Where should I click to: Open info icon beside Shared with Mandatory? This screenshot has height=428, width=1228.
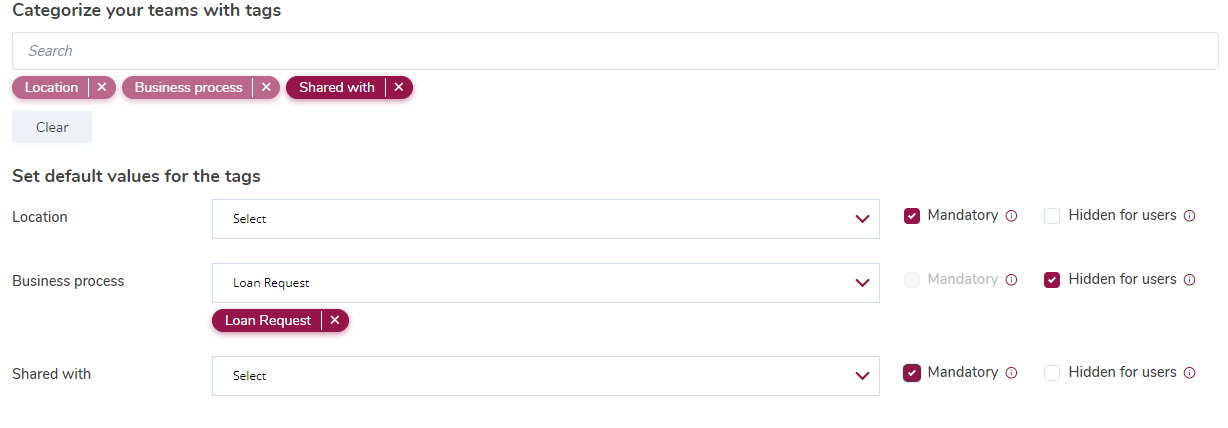[x=1011, y=373]
